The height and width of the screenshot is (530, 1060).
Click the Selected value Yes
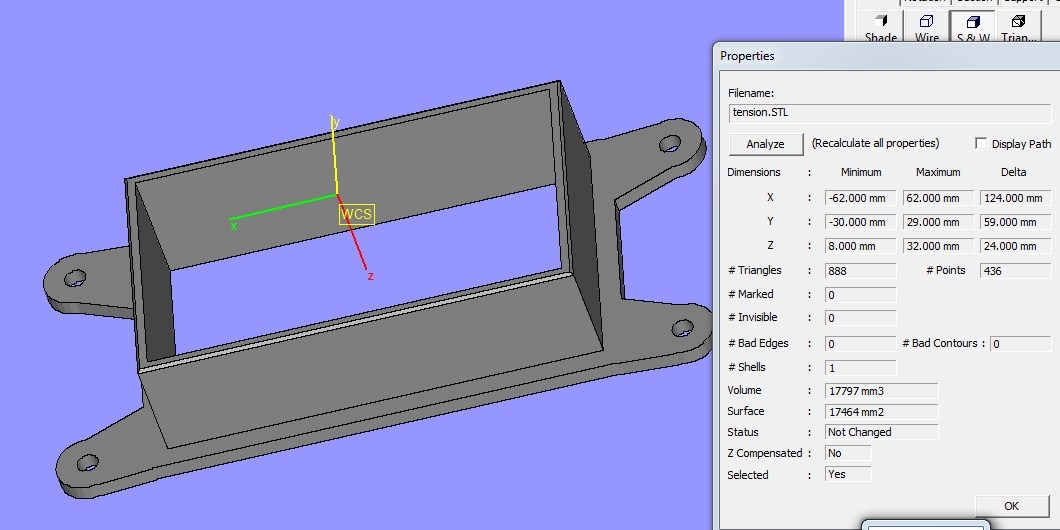tap(848, 475)
